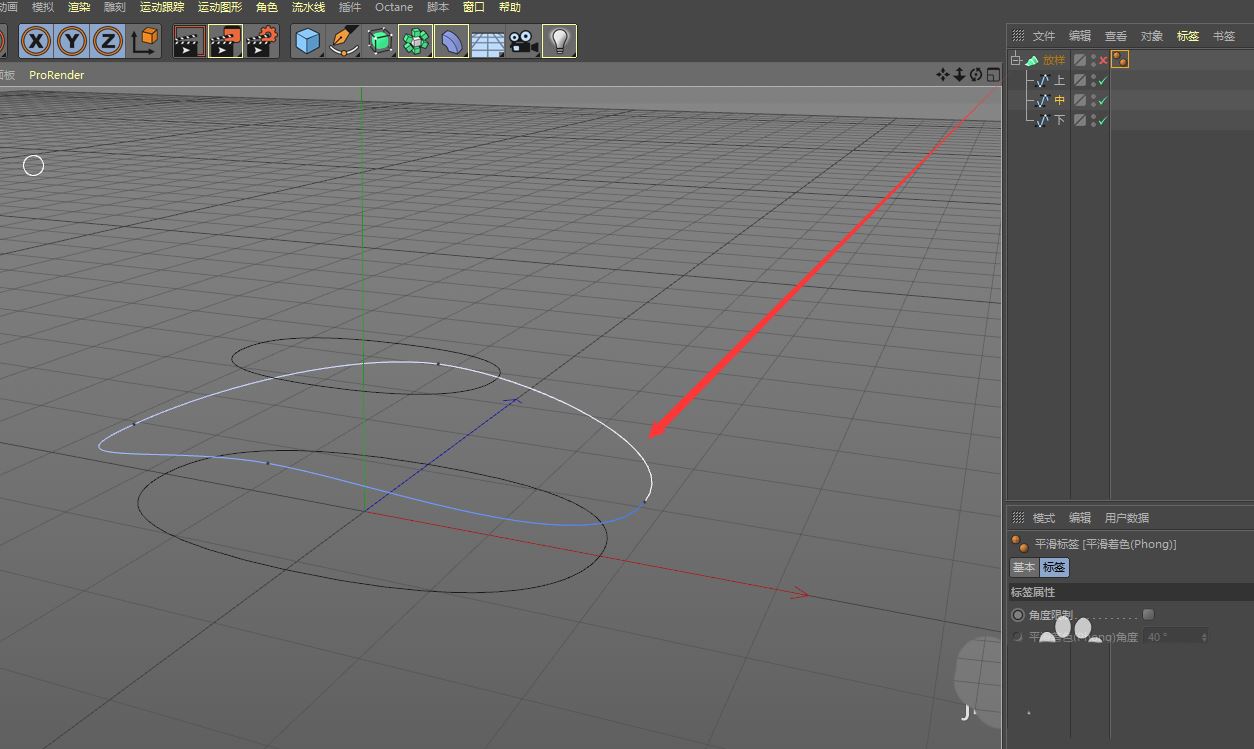Open object manager 标签 menu
Screen dimensions: 1254x749
(1188, 36)
